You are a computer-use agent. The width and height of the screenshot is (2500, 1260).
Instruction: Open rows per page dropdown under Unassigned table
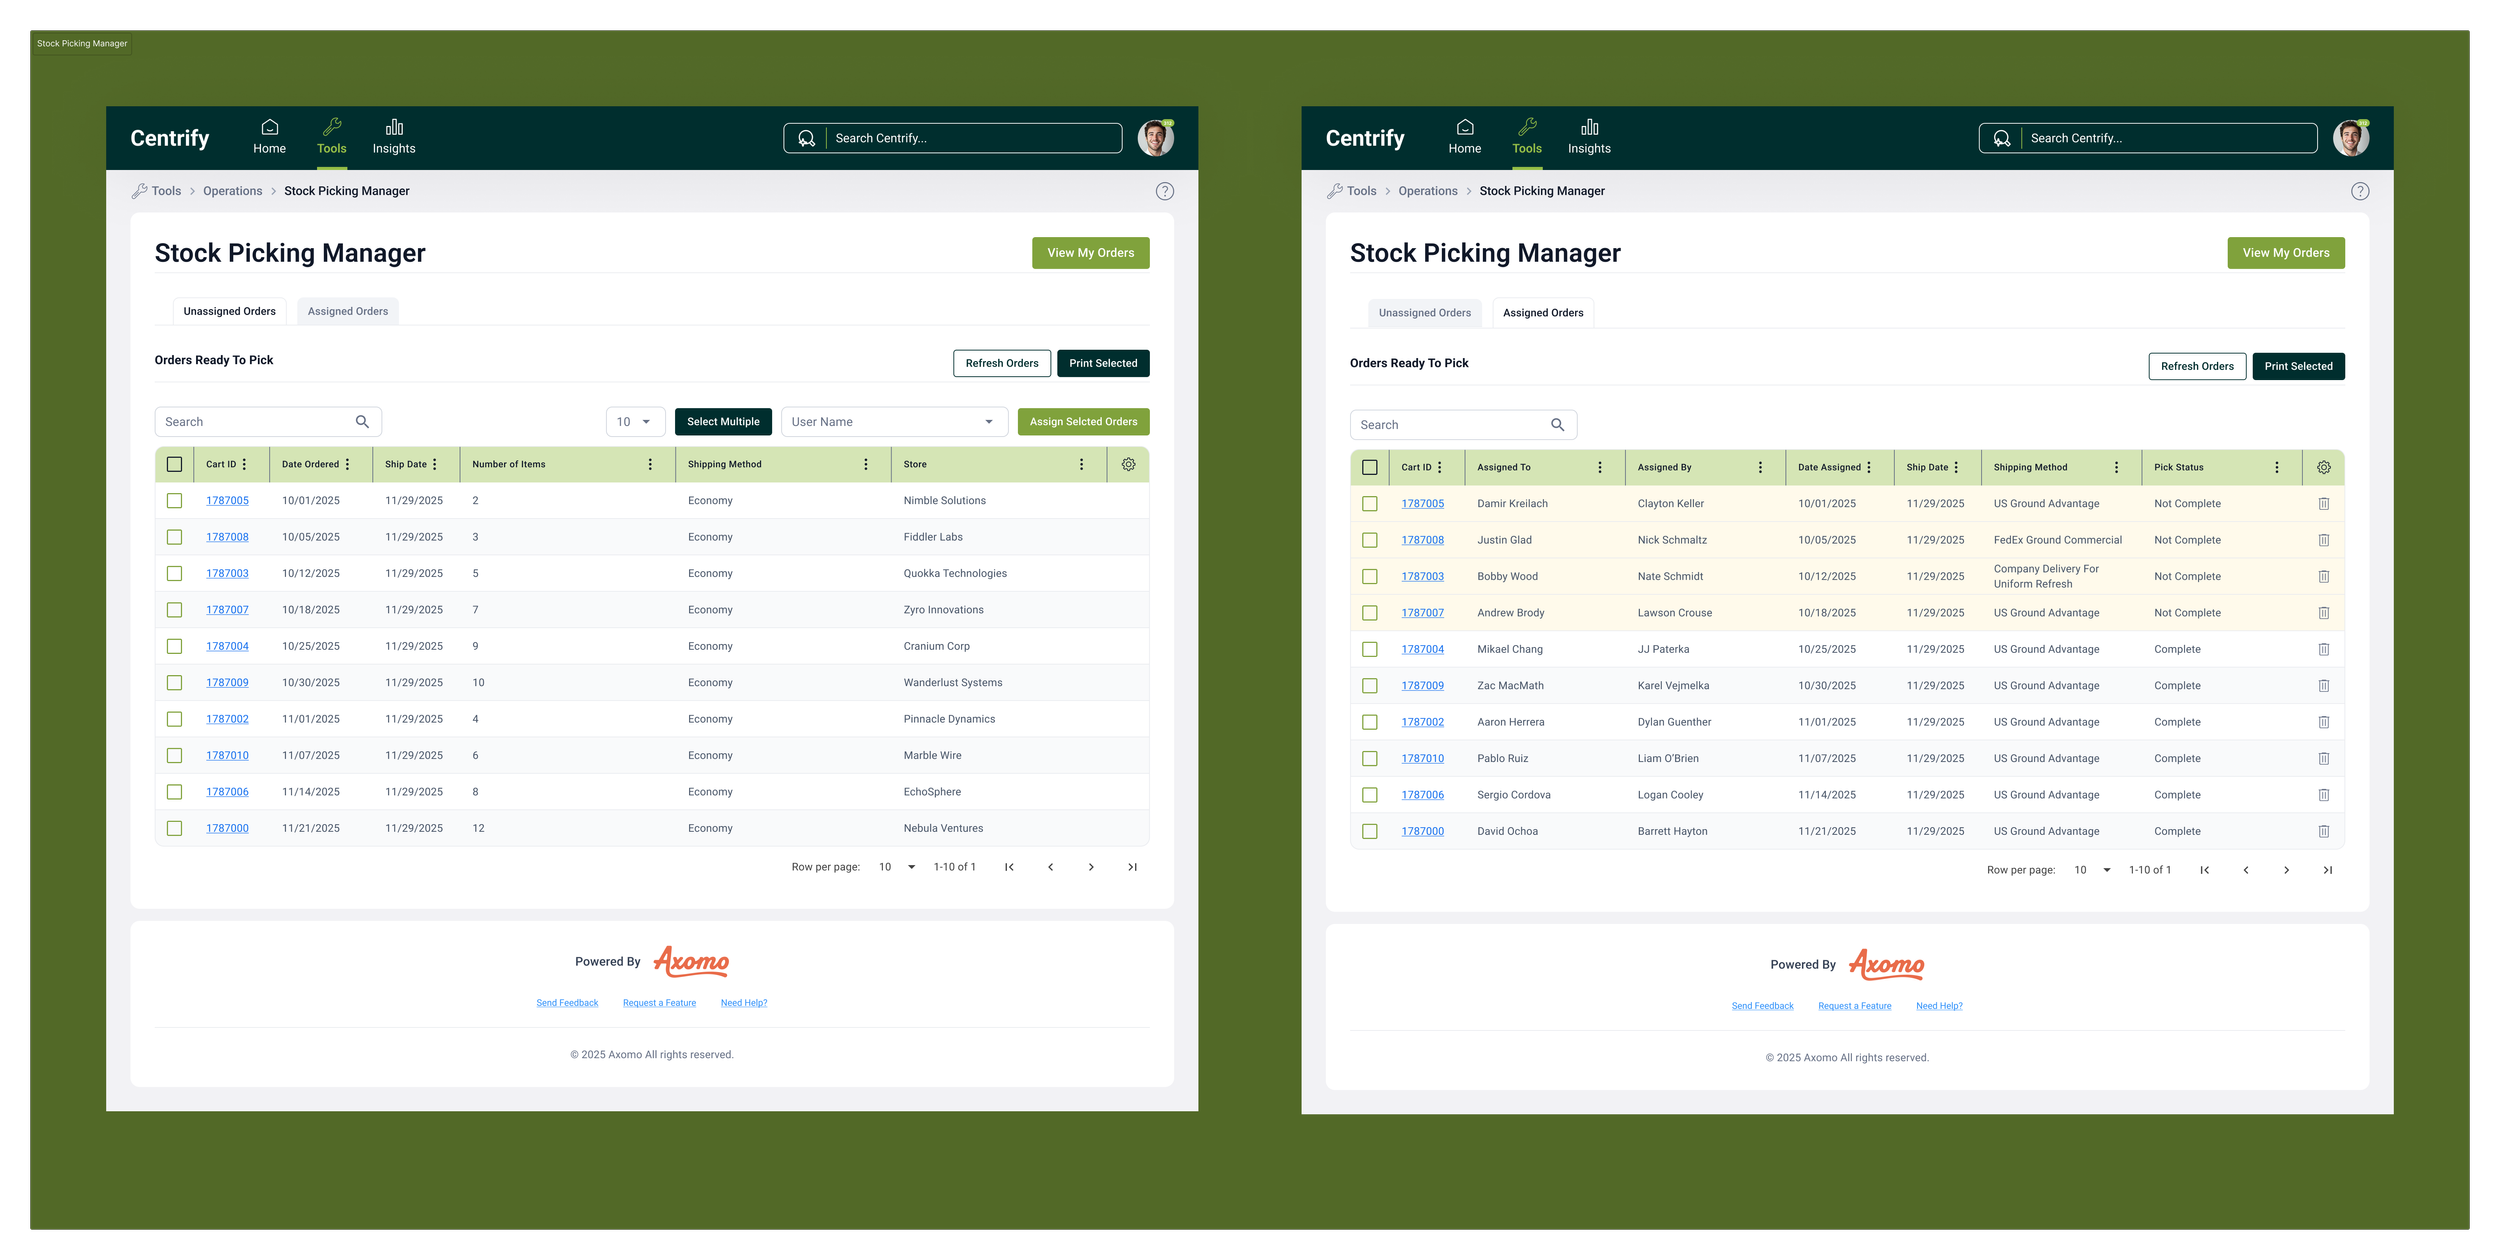(897, 867)
